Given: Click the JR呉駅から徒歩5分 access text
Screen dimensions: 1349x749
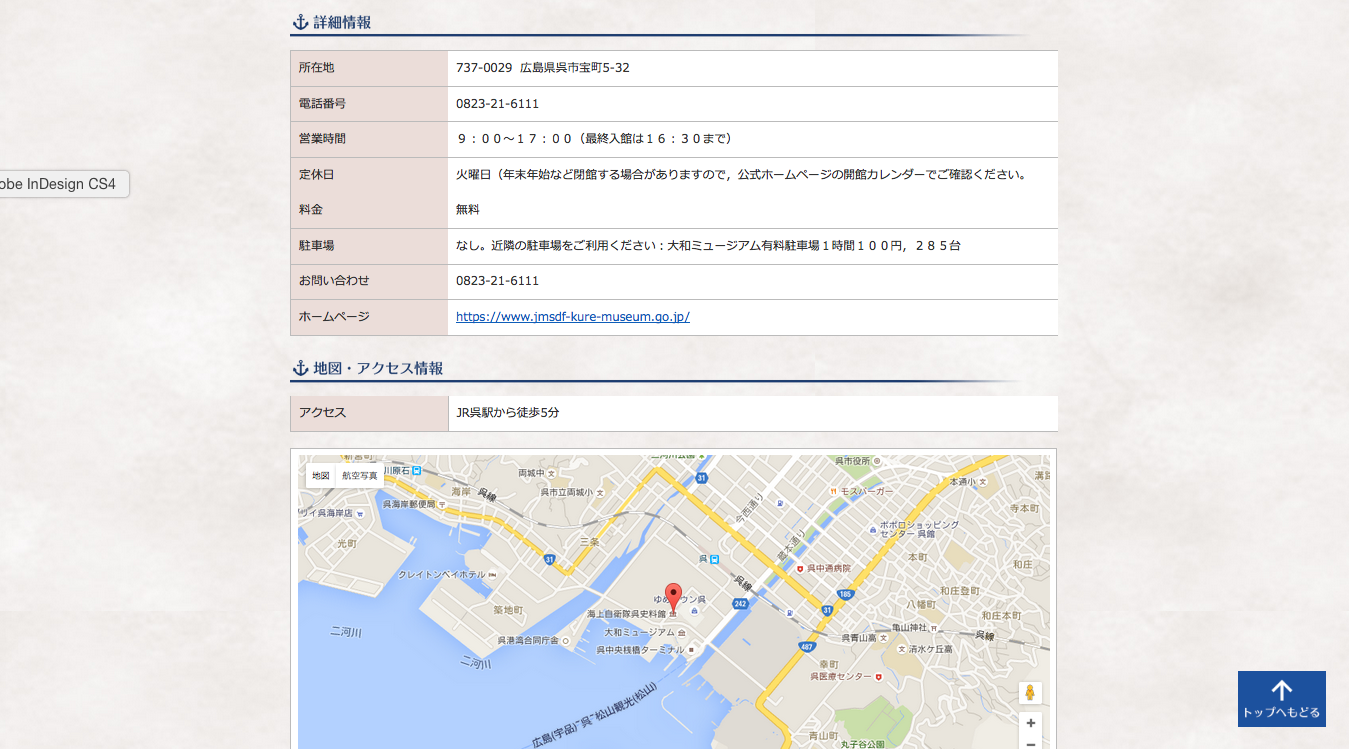Looking at the screenshot, I should [x=507, y=412].
